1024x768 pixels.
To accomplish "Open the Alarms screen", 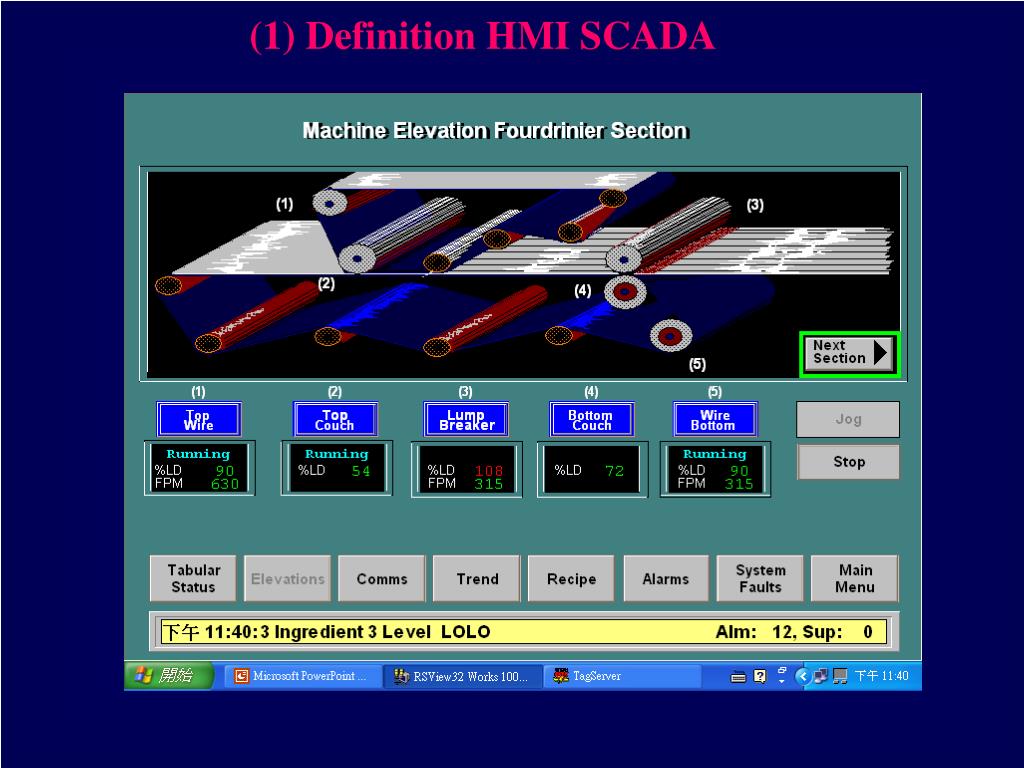I will coord(666,579).
